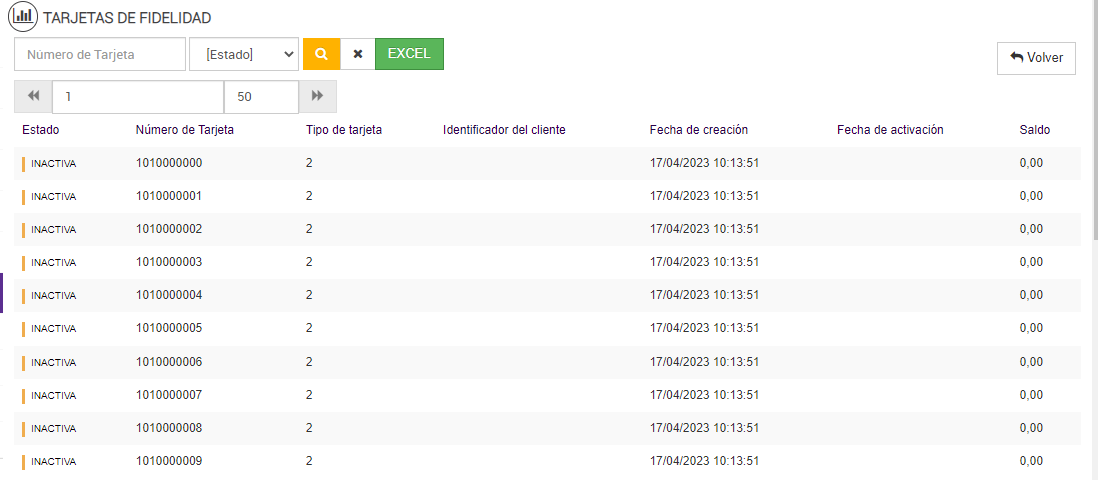Sort by Número de Tarjeta column header
The height and width of the screenshot is (480, 1098).
(x=184, y=130)
